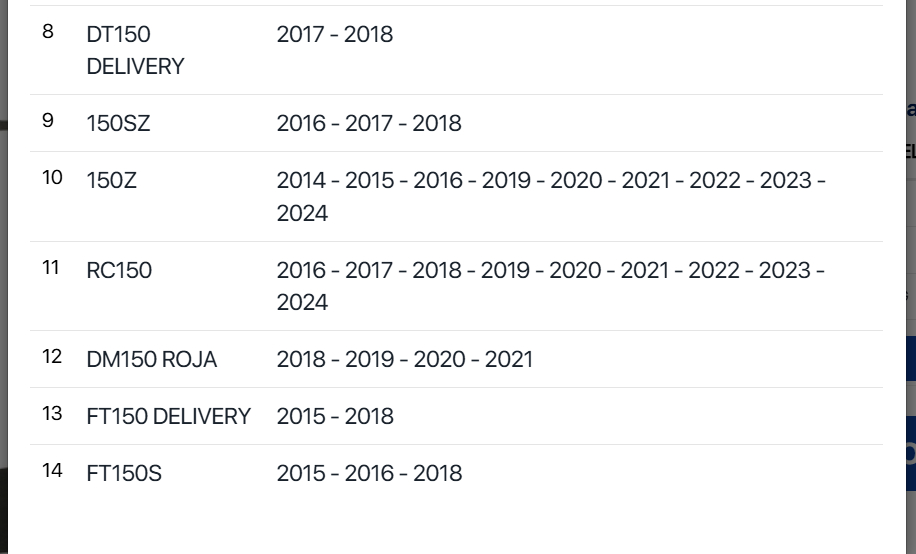Select the 150Z model name

[x=111, y=181]
